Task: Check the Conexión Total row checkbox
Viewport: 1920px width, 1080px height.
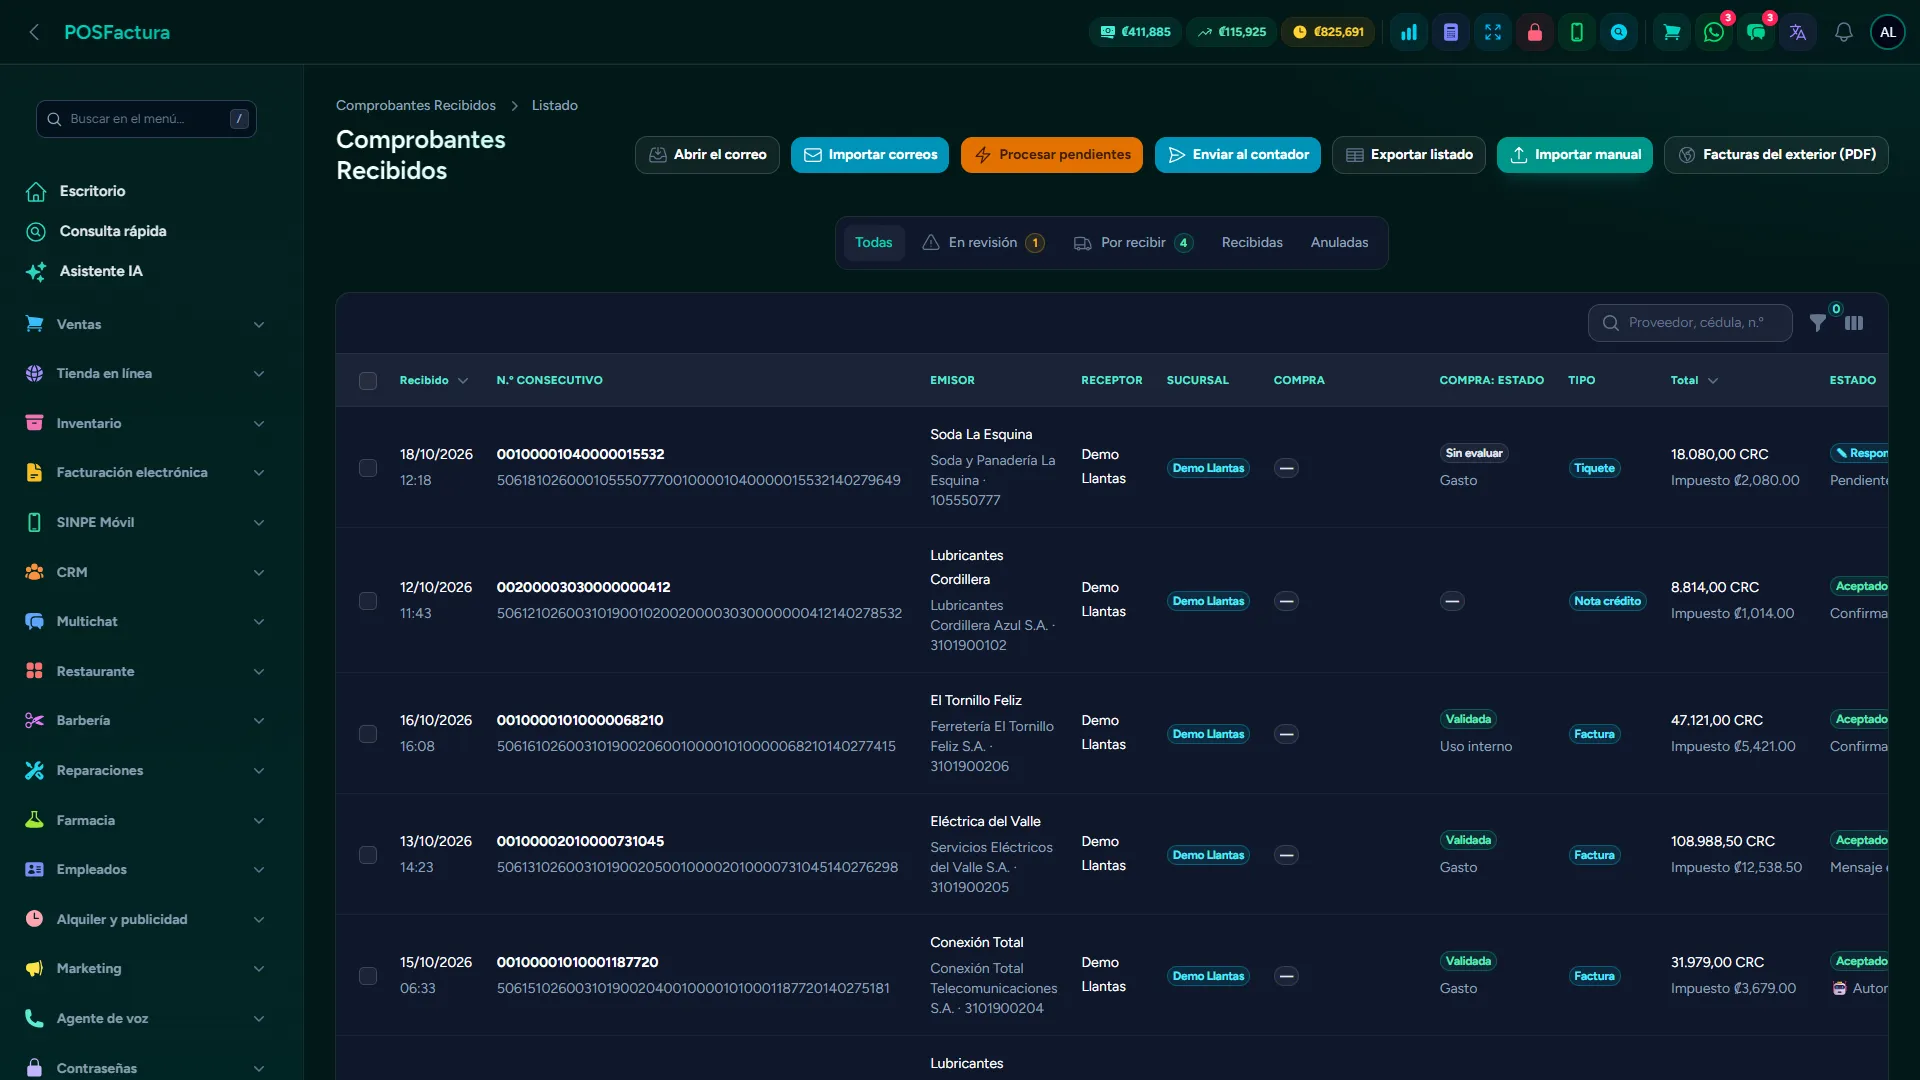Action: (368, 976)
